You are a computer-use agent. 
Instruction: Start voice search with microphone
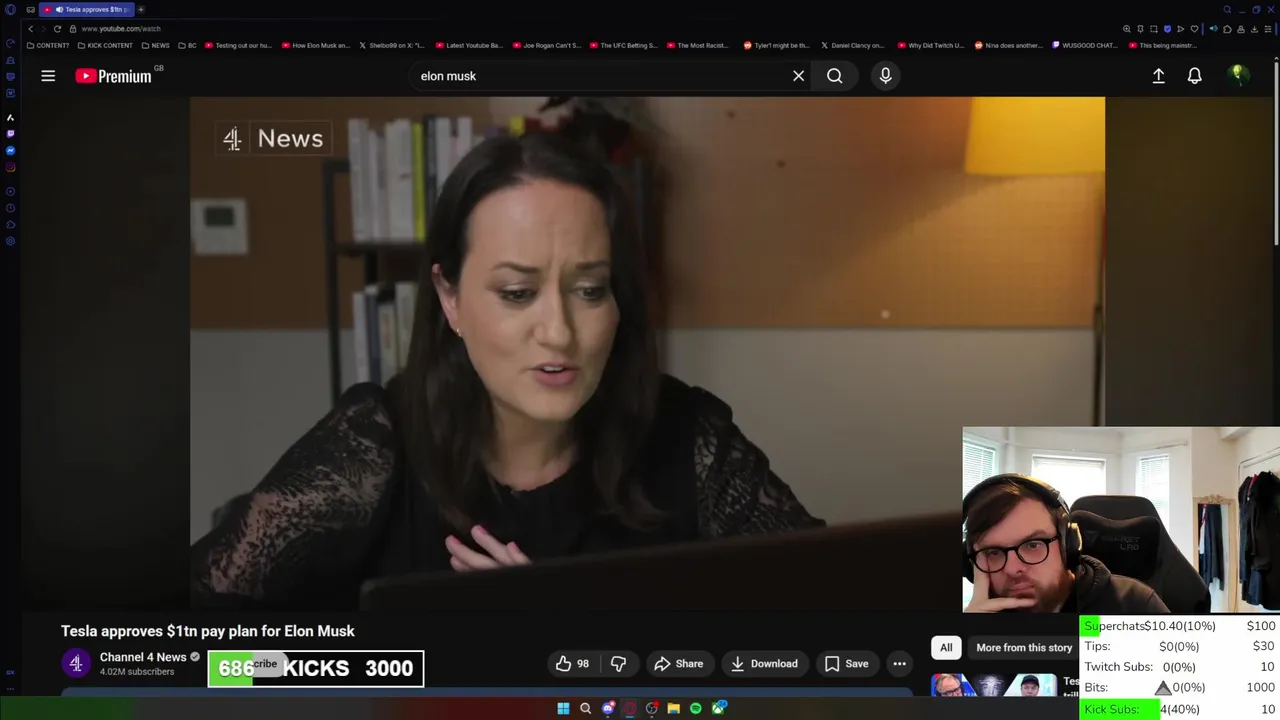[885, 76]
